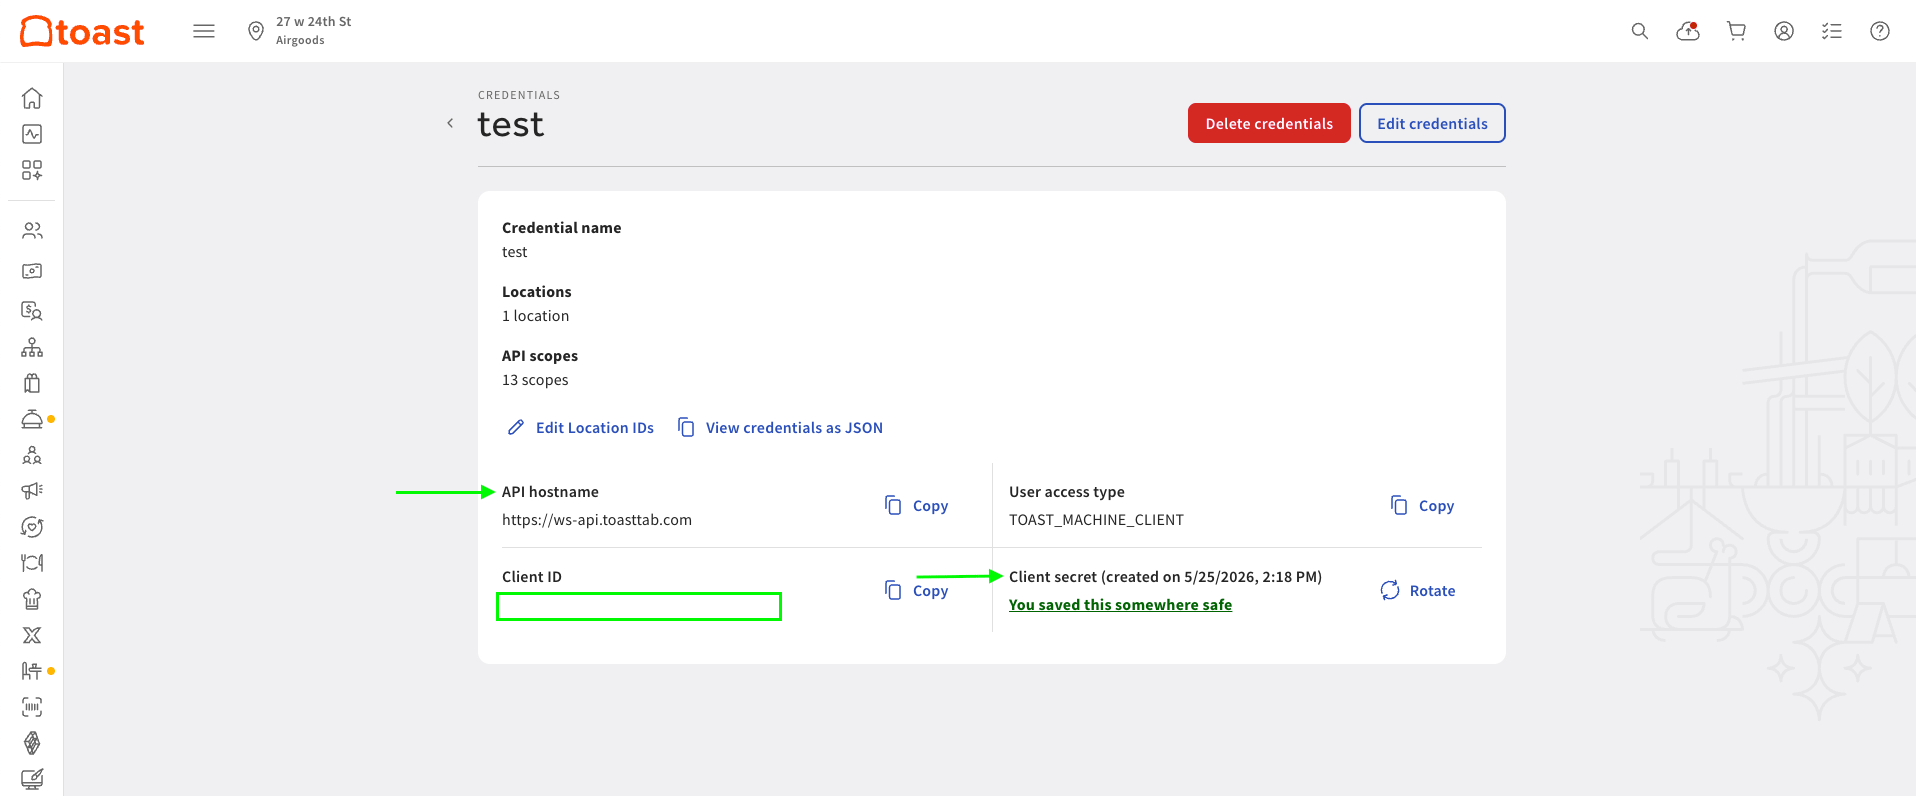This screenshot has width=1916, height=796.
Task: Open the monitor with pen sidebar icon
Action: point(32,779)
